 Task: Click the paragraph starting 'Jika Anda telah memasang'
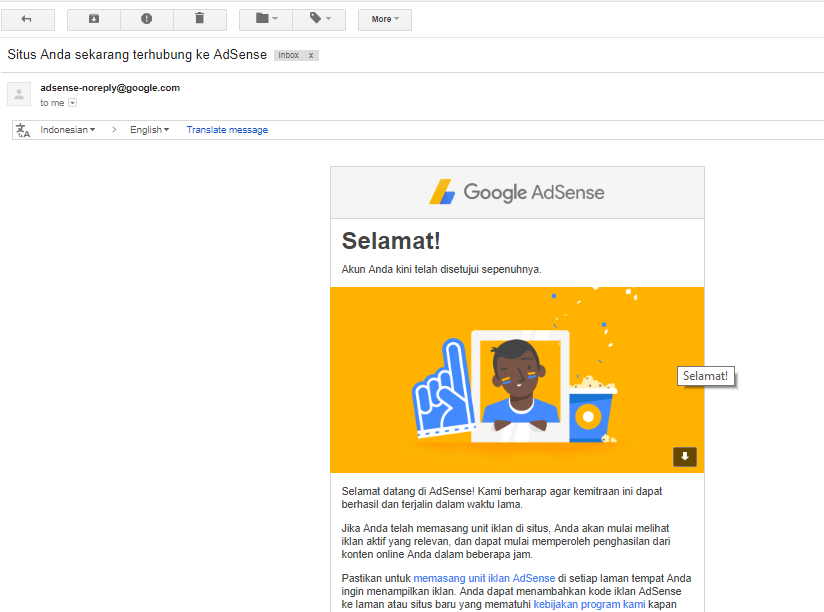(x=506, y=541)
